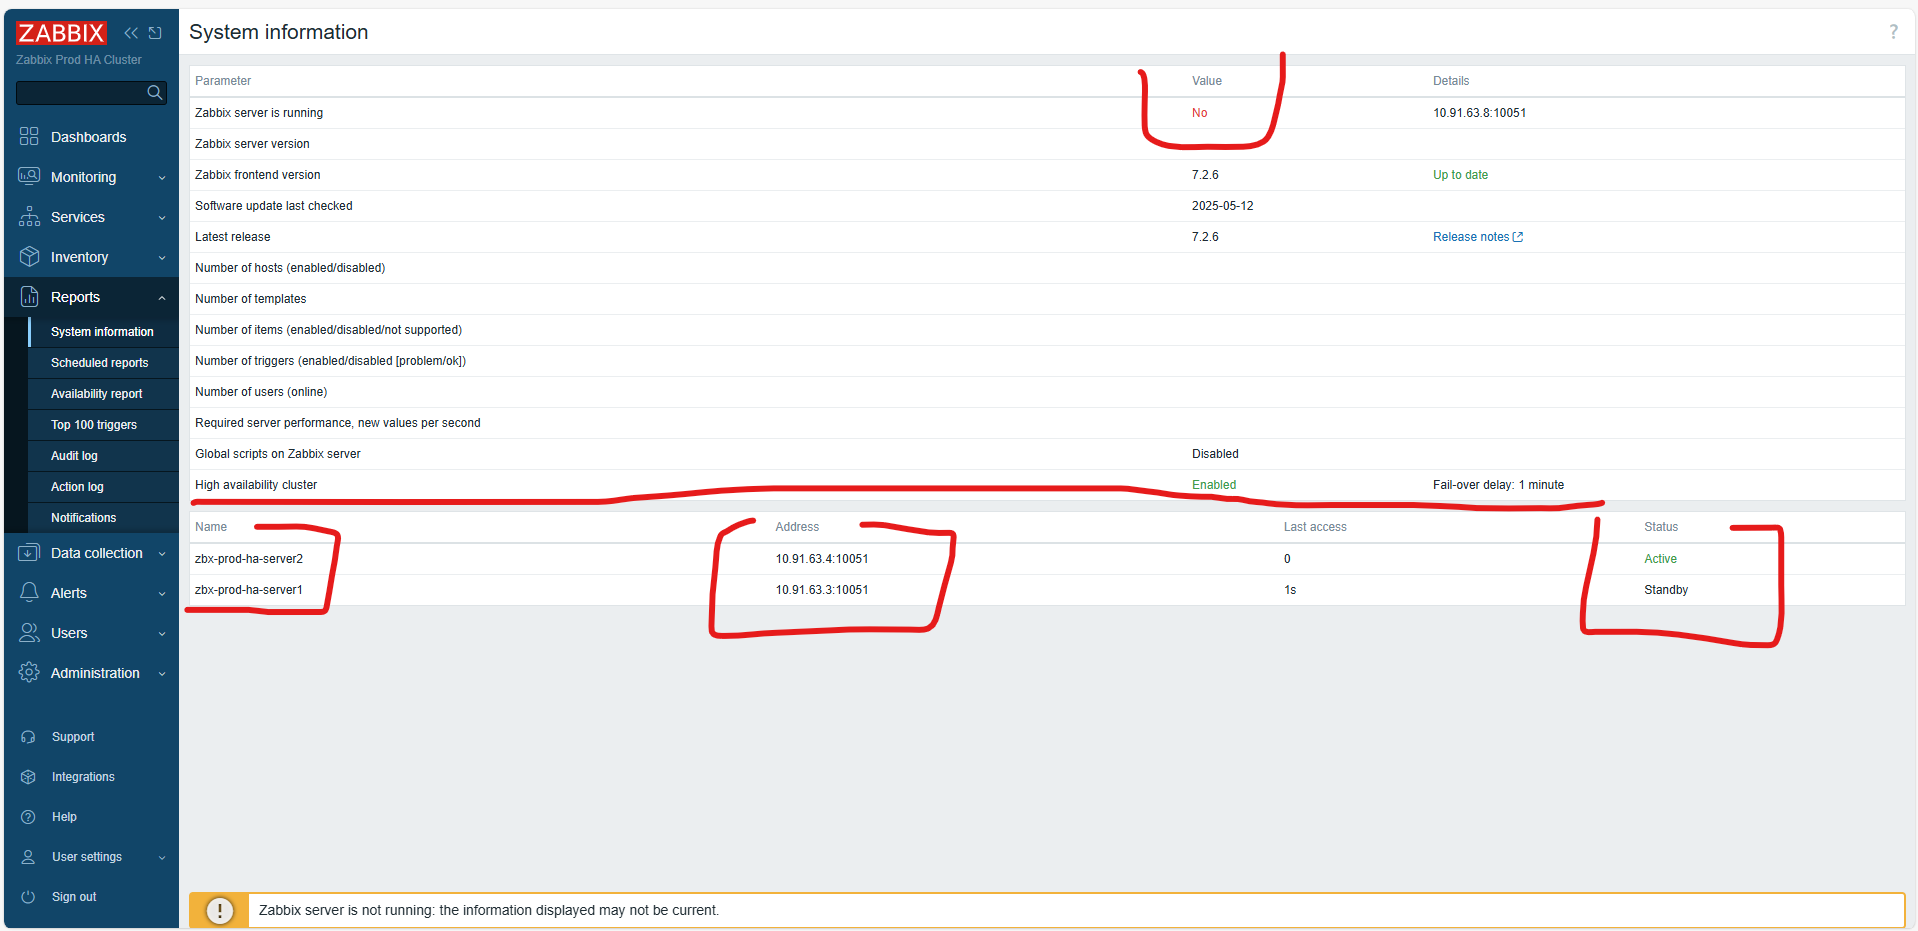Viewport: 1918px width, 931px height.
Task: Click the 2025-05-12 update check date
Action: click(1222, 206)
